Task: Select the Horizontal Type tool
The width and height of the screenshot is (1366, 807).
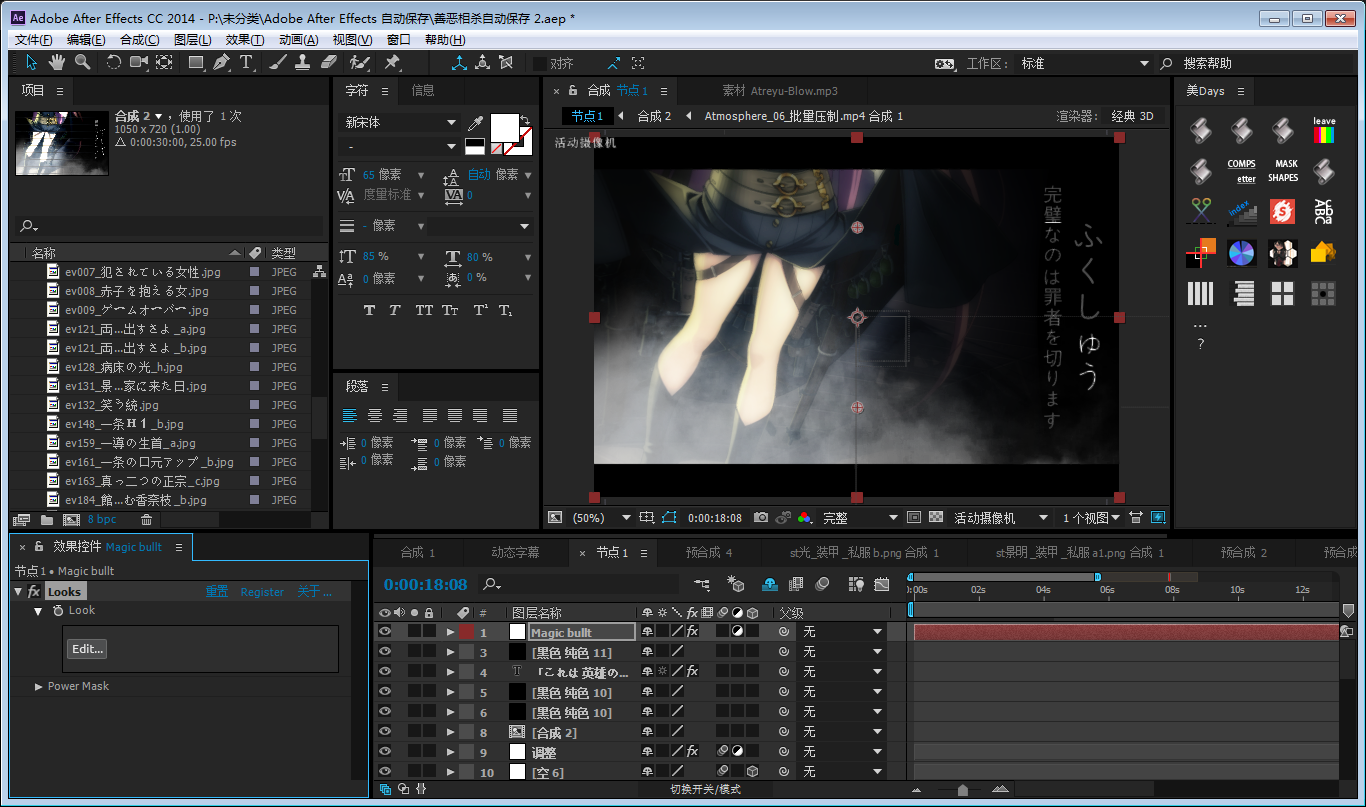Action: 246,62
